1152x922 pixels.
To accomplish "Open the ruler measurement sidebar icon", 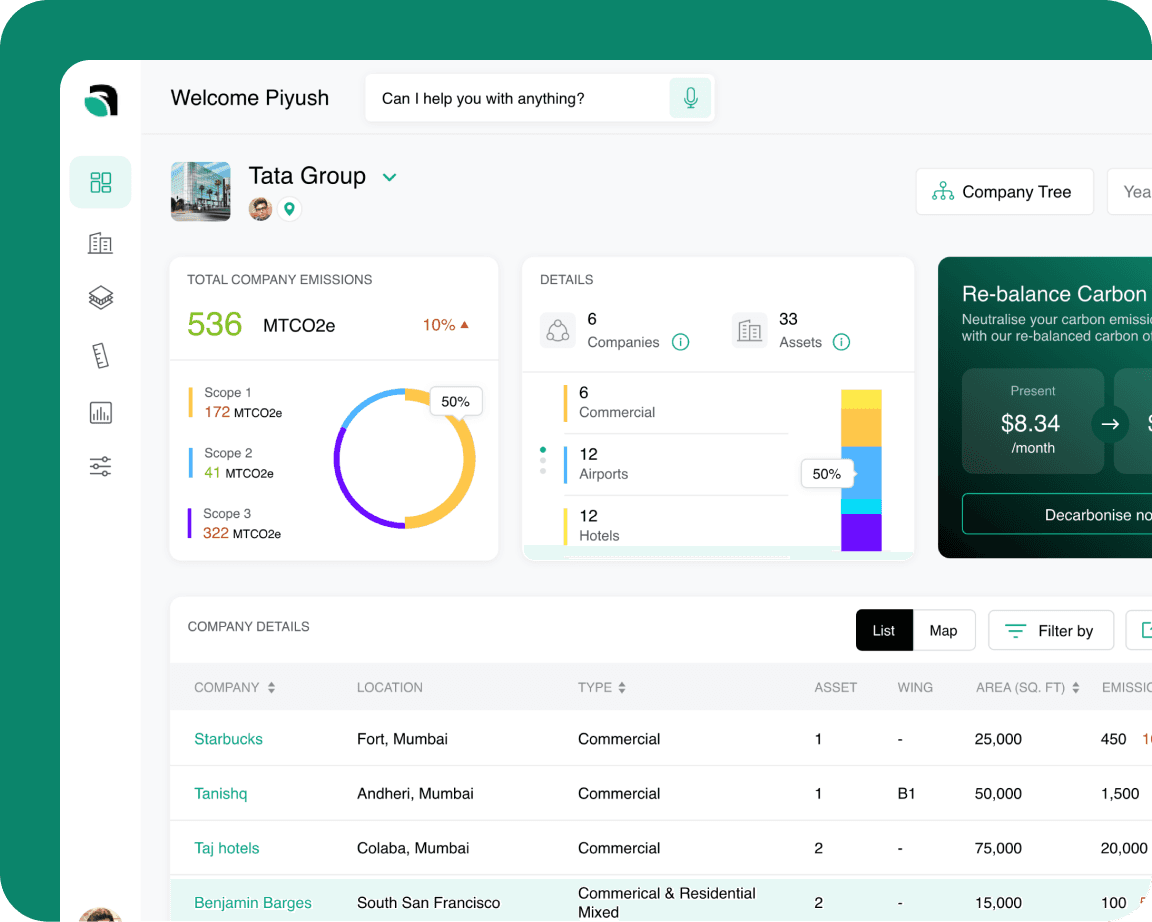I will coord(101,356).
